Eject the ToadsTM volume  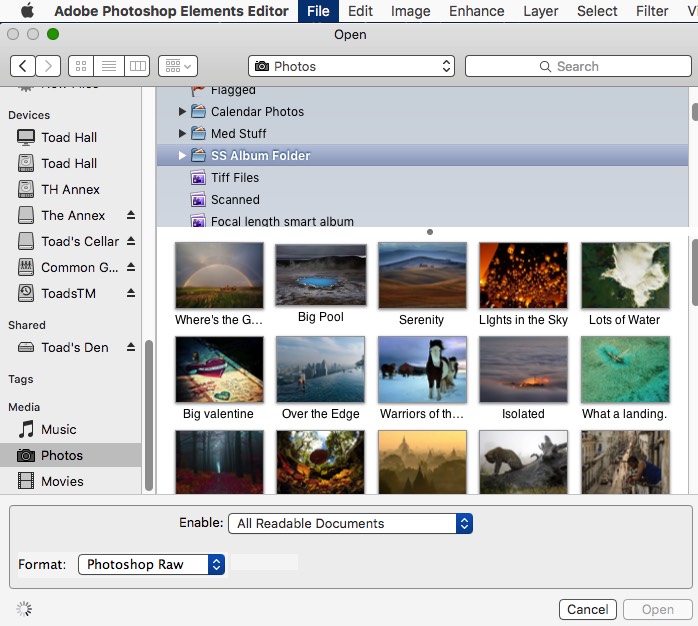(131, 294)
